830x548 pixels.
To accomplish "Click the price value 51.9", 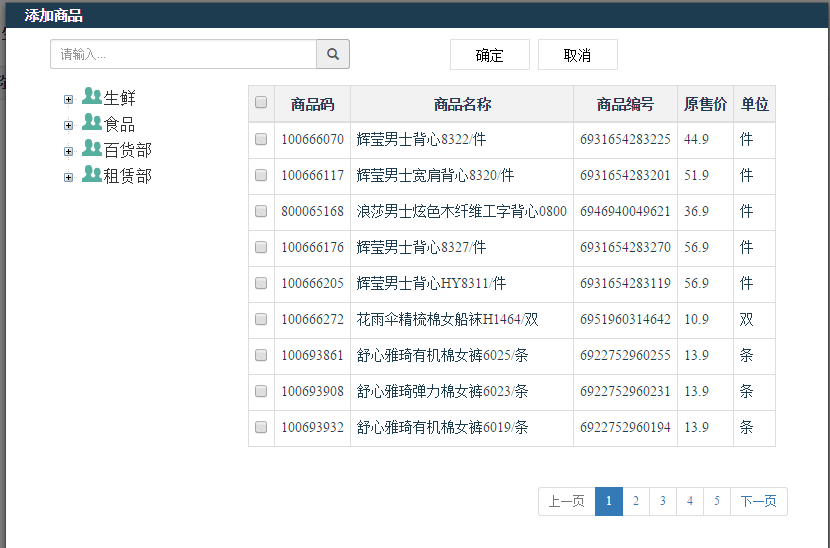I will (696, 175).
